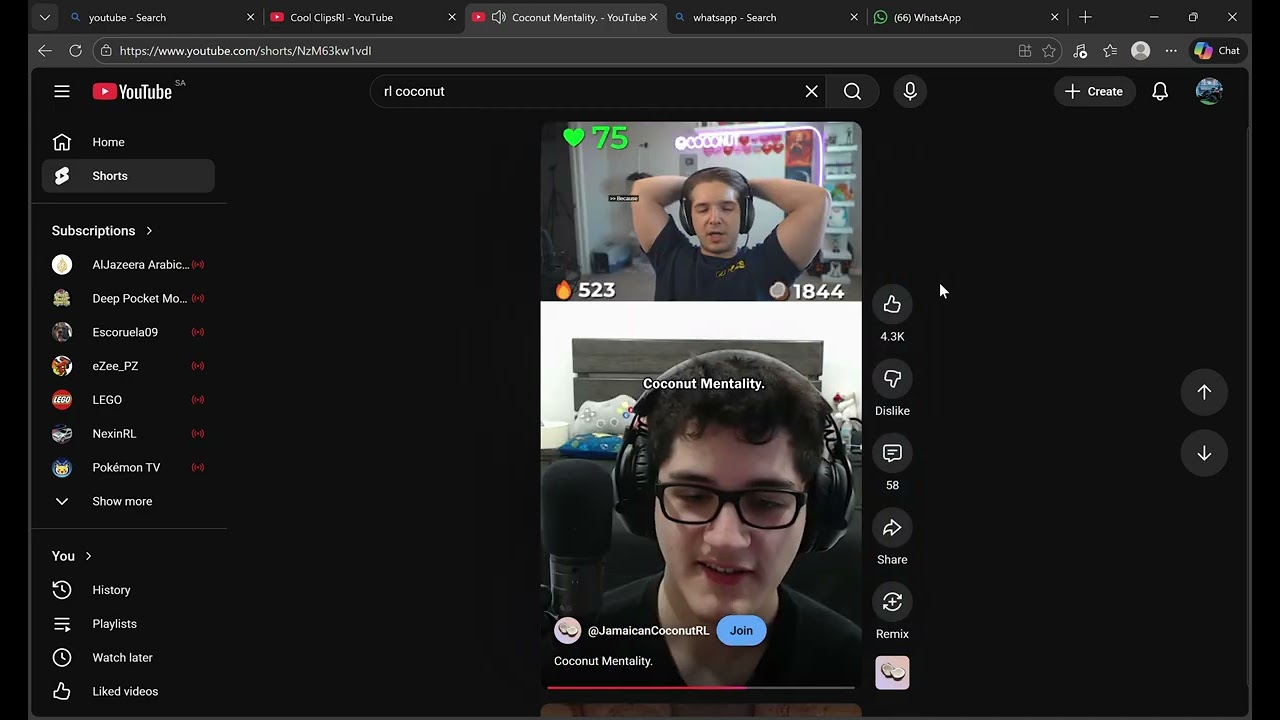
Task: Open comments for the short
Action: pos(892,453)
